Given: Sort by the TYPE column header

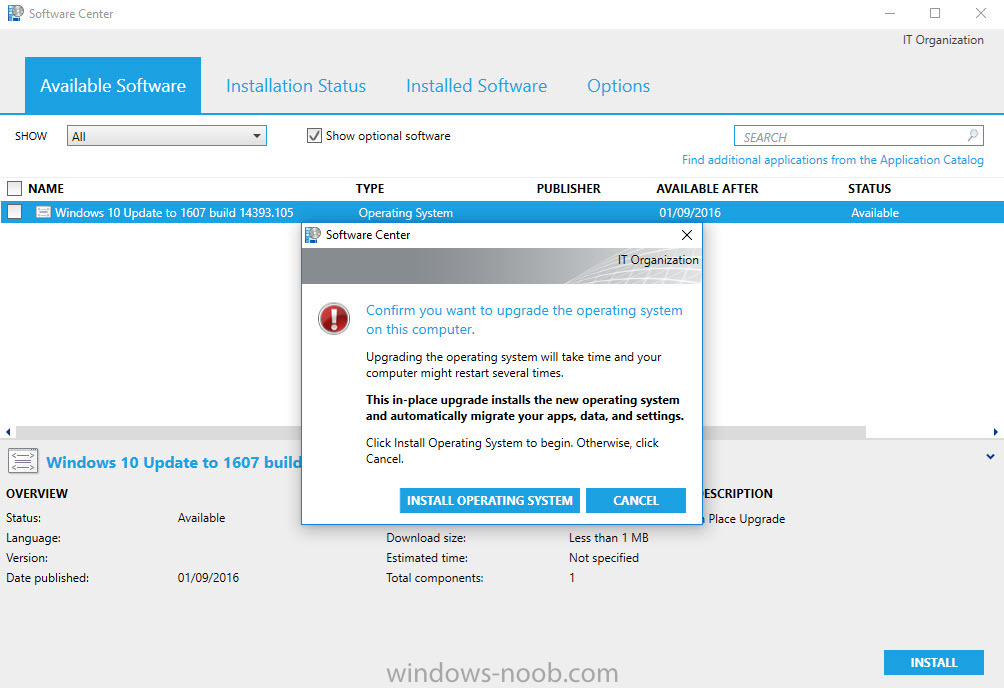Looking at the screenshot, I should [370, 188].
